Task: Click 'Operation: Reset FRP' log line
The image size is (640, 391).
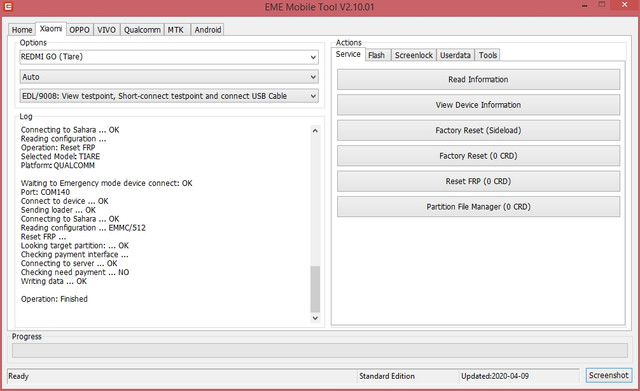Action: tap(58, 148)
